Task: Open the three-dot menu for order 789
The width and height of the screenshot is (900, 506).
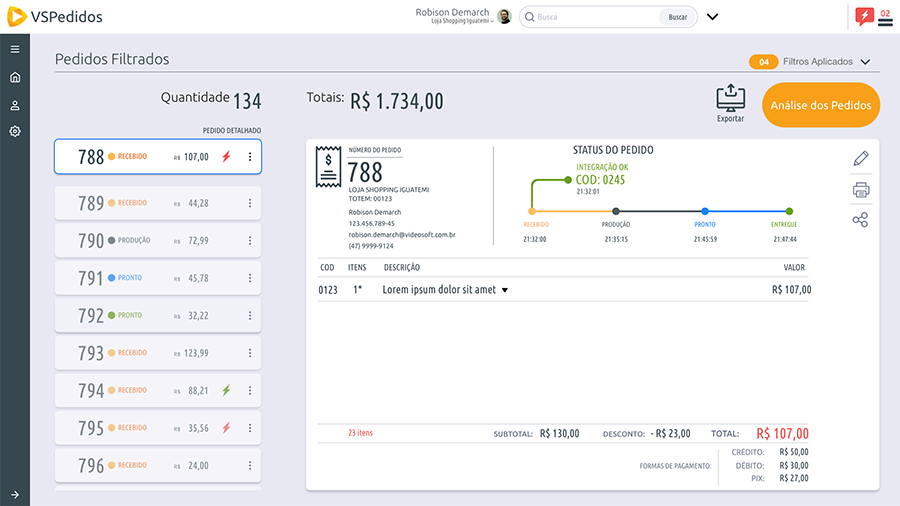Action: click(250, 203)
